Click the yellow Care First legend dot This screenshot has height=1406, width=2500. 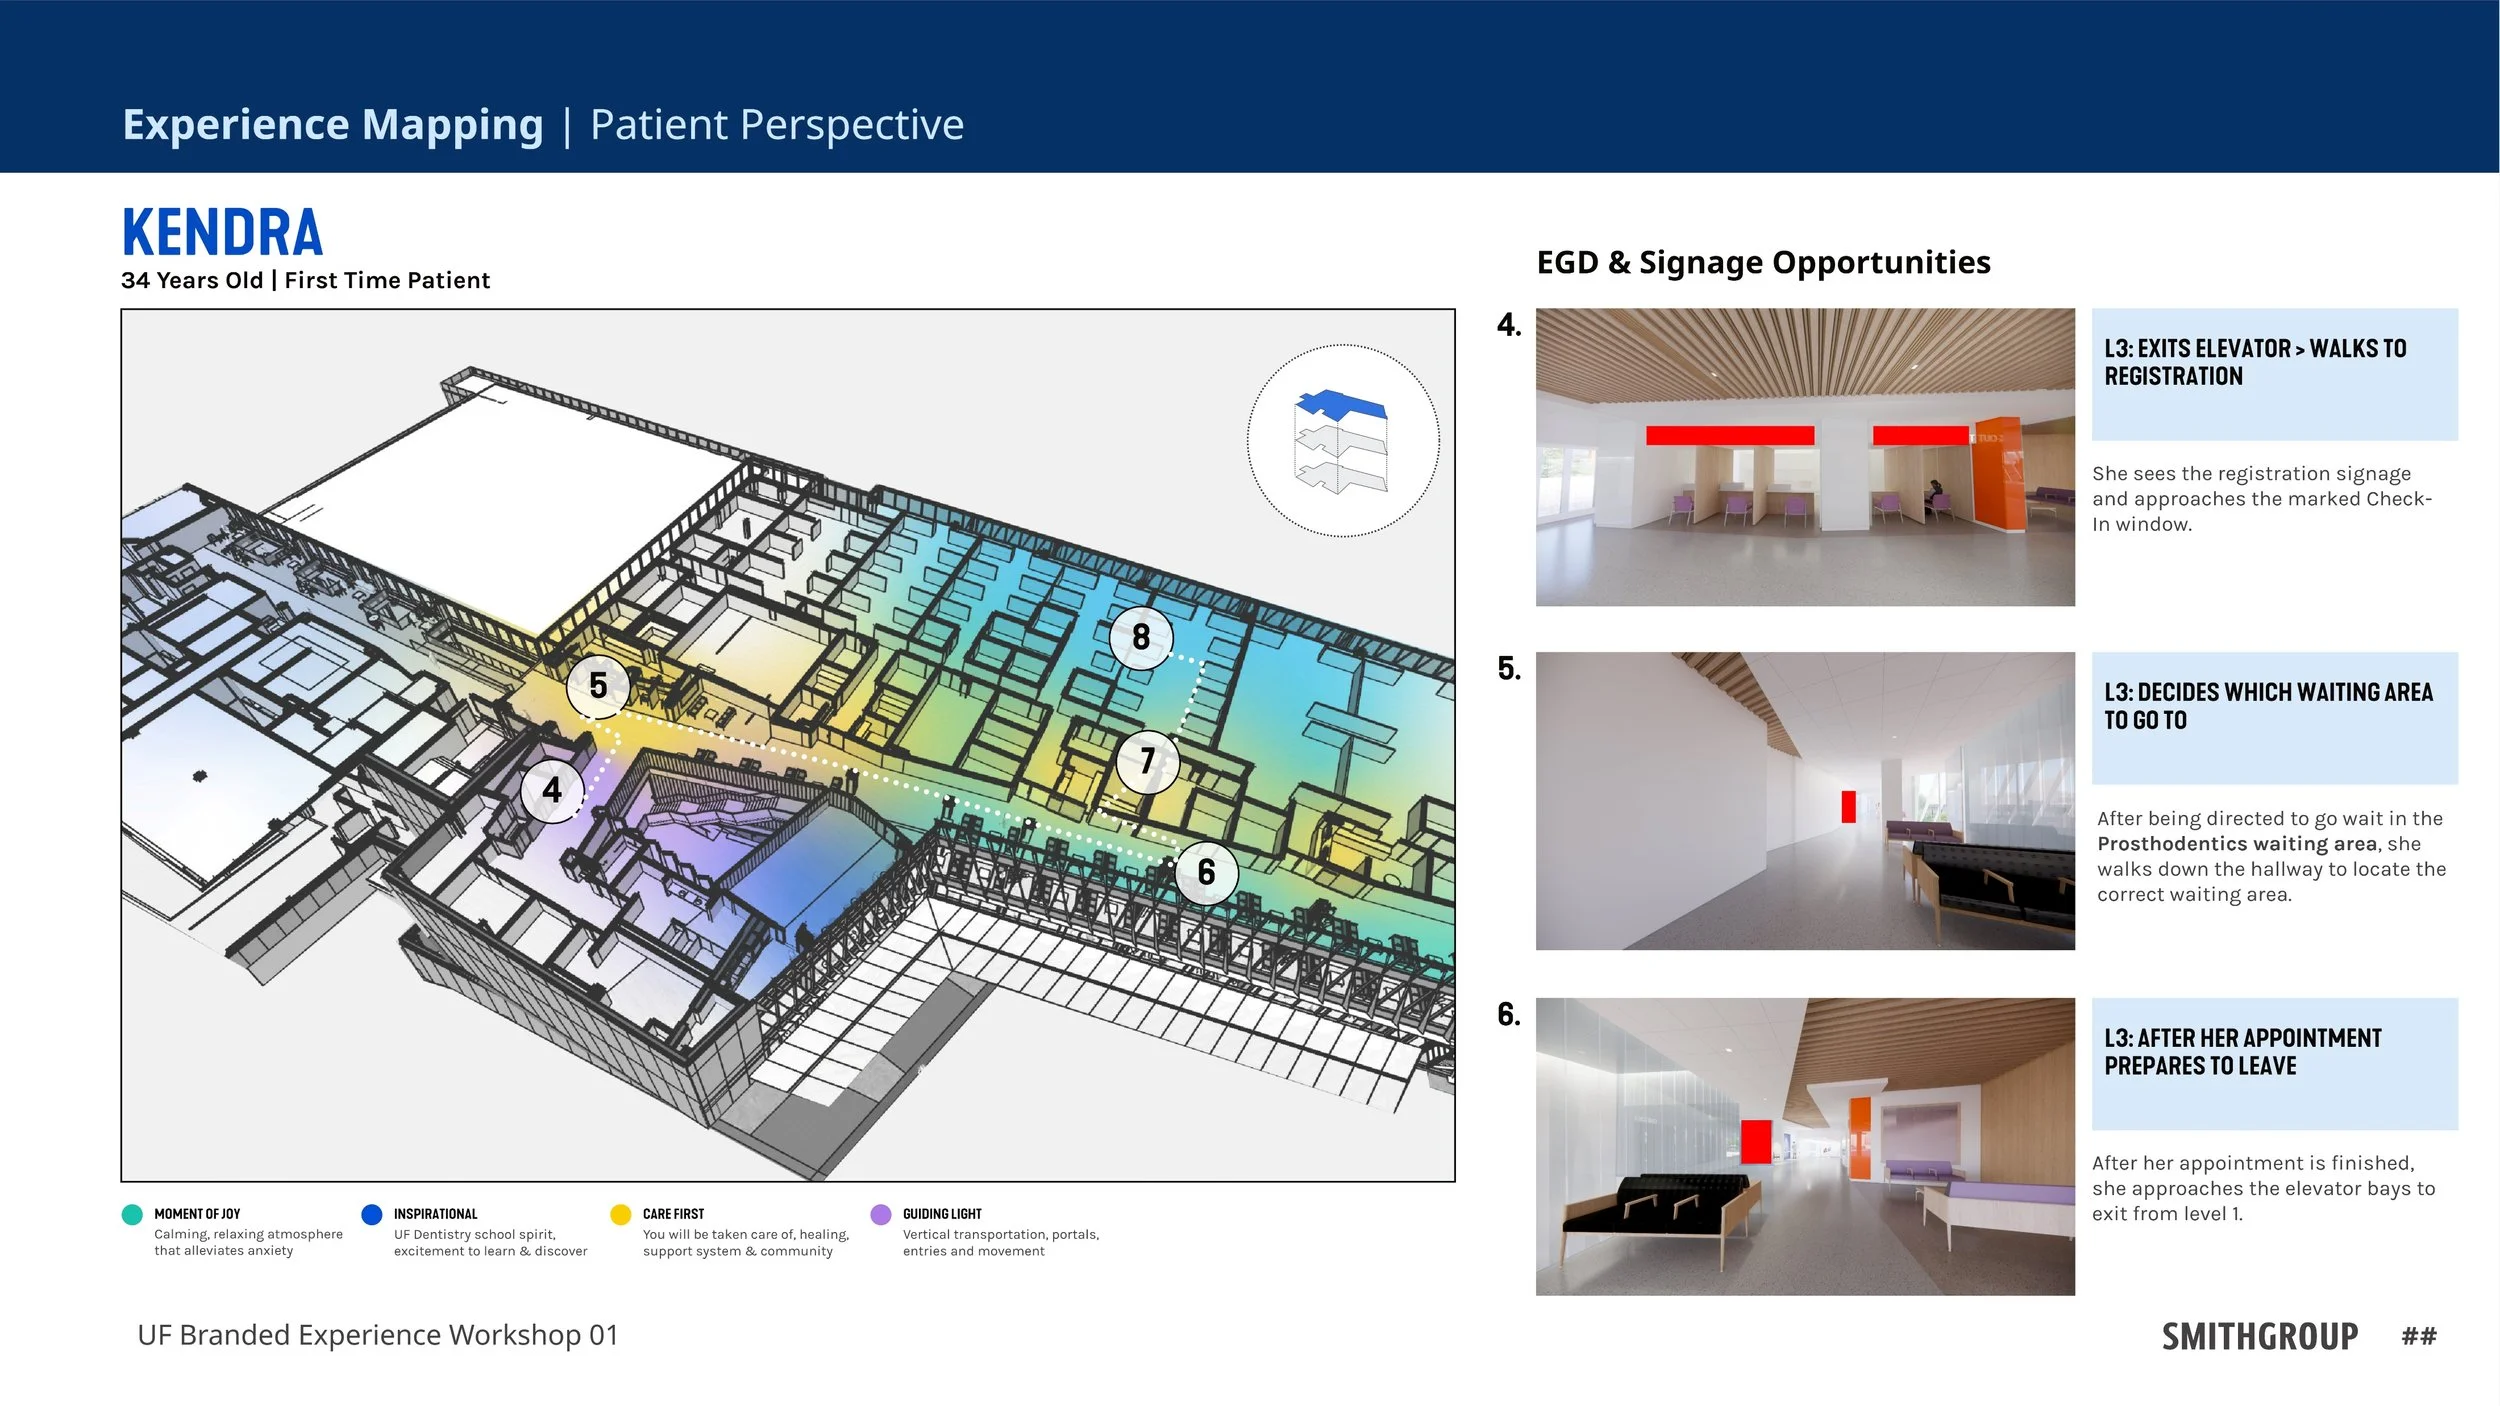(621, 1214)
